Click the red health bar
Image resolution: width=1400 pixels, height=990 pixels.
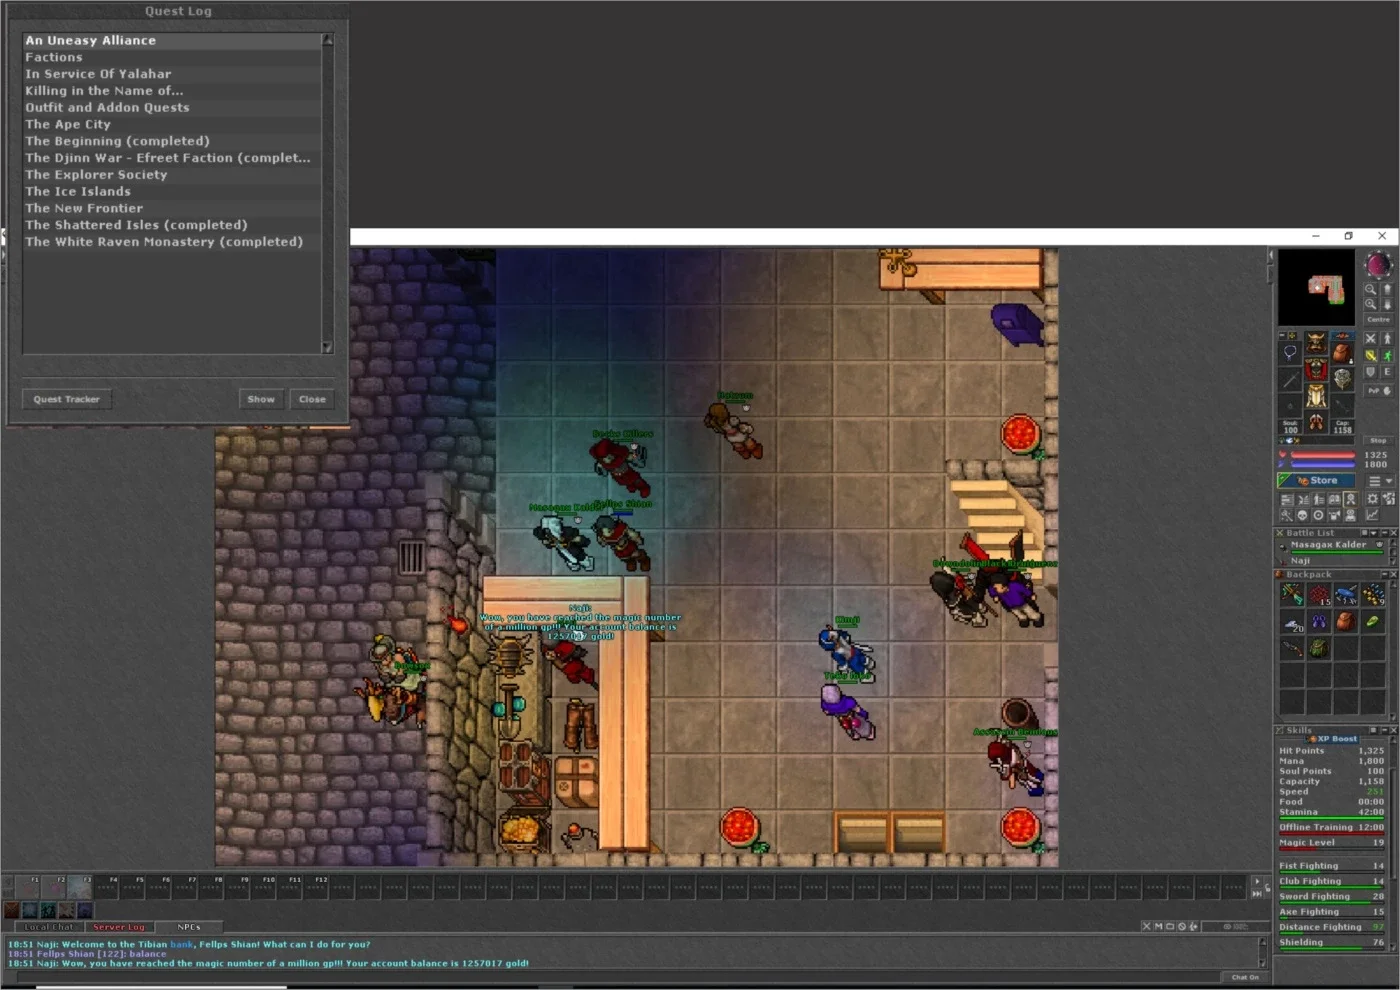(1323, 455)
